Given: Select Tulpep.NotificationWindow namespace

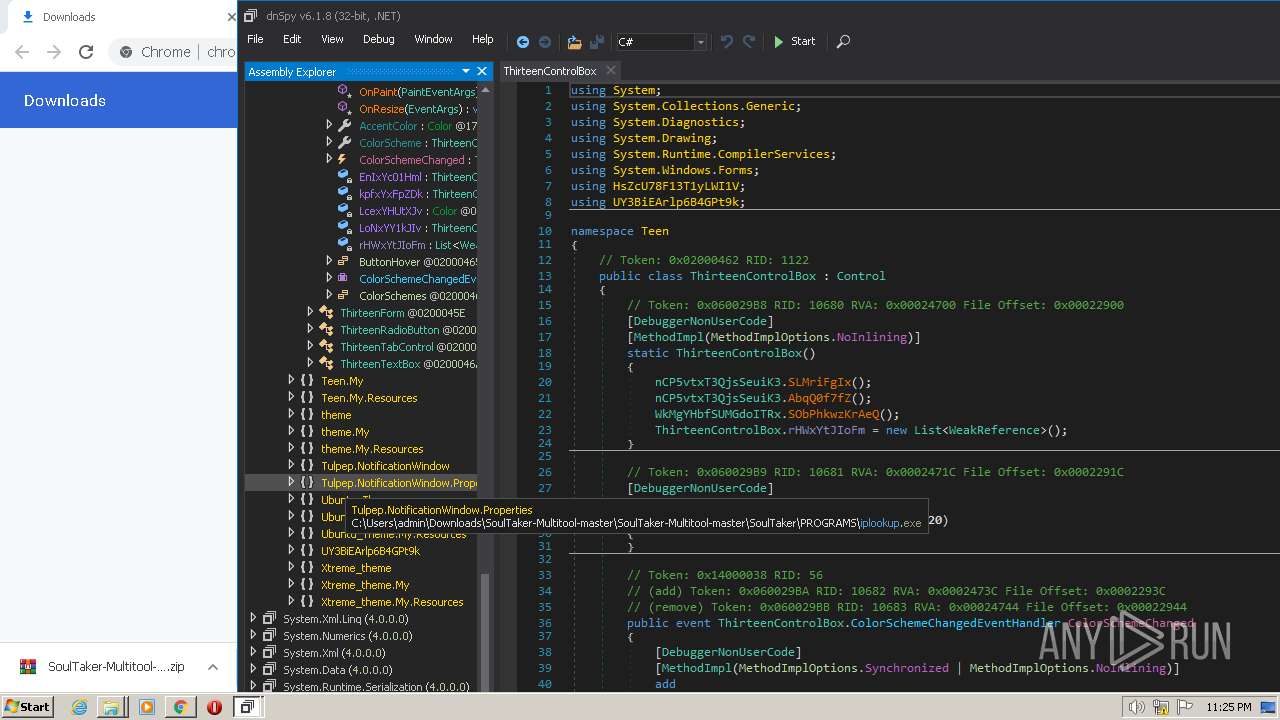Looking at the screenshot, I should (x=385, y=466).
